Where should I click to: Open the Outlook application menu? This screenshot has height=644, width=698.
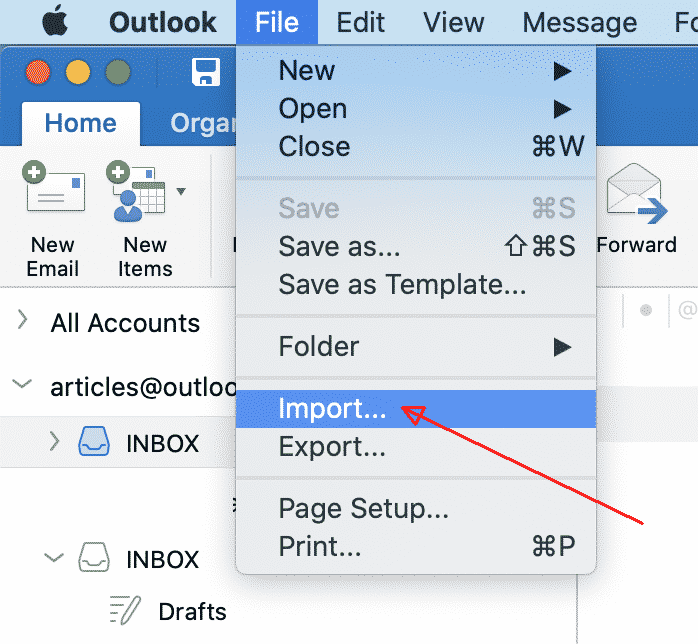162,22
